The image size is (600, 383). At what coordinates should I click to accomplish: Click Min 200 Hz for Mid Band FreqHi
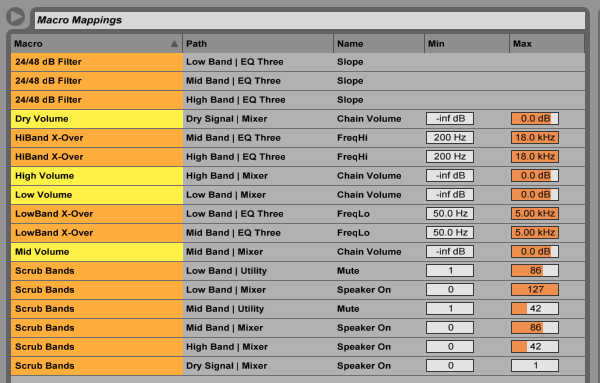pyautogui.click(x=450, y=138)
